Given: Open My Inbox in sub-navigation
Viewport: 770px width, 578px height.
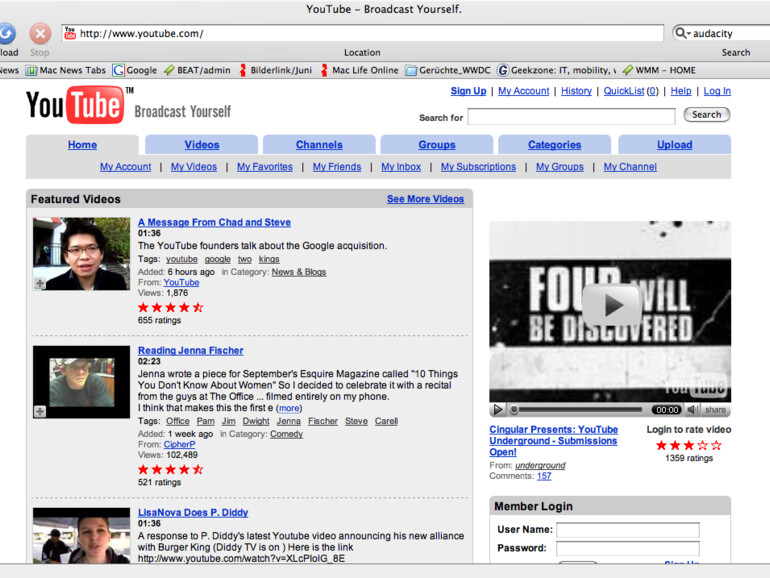Looking at the screenshot, I should (401, 167).
